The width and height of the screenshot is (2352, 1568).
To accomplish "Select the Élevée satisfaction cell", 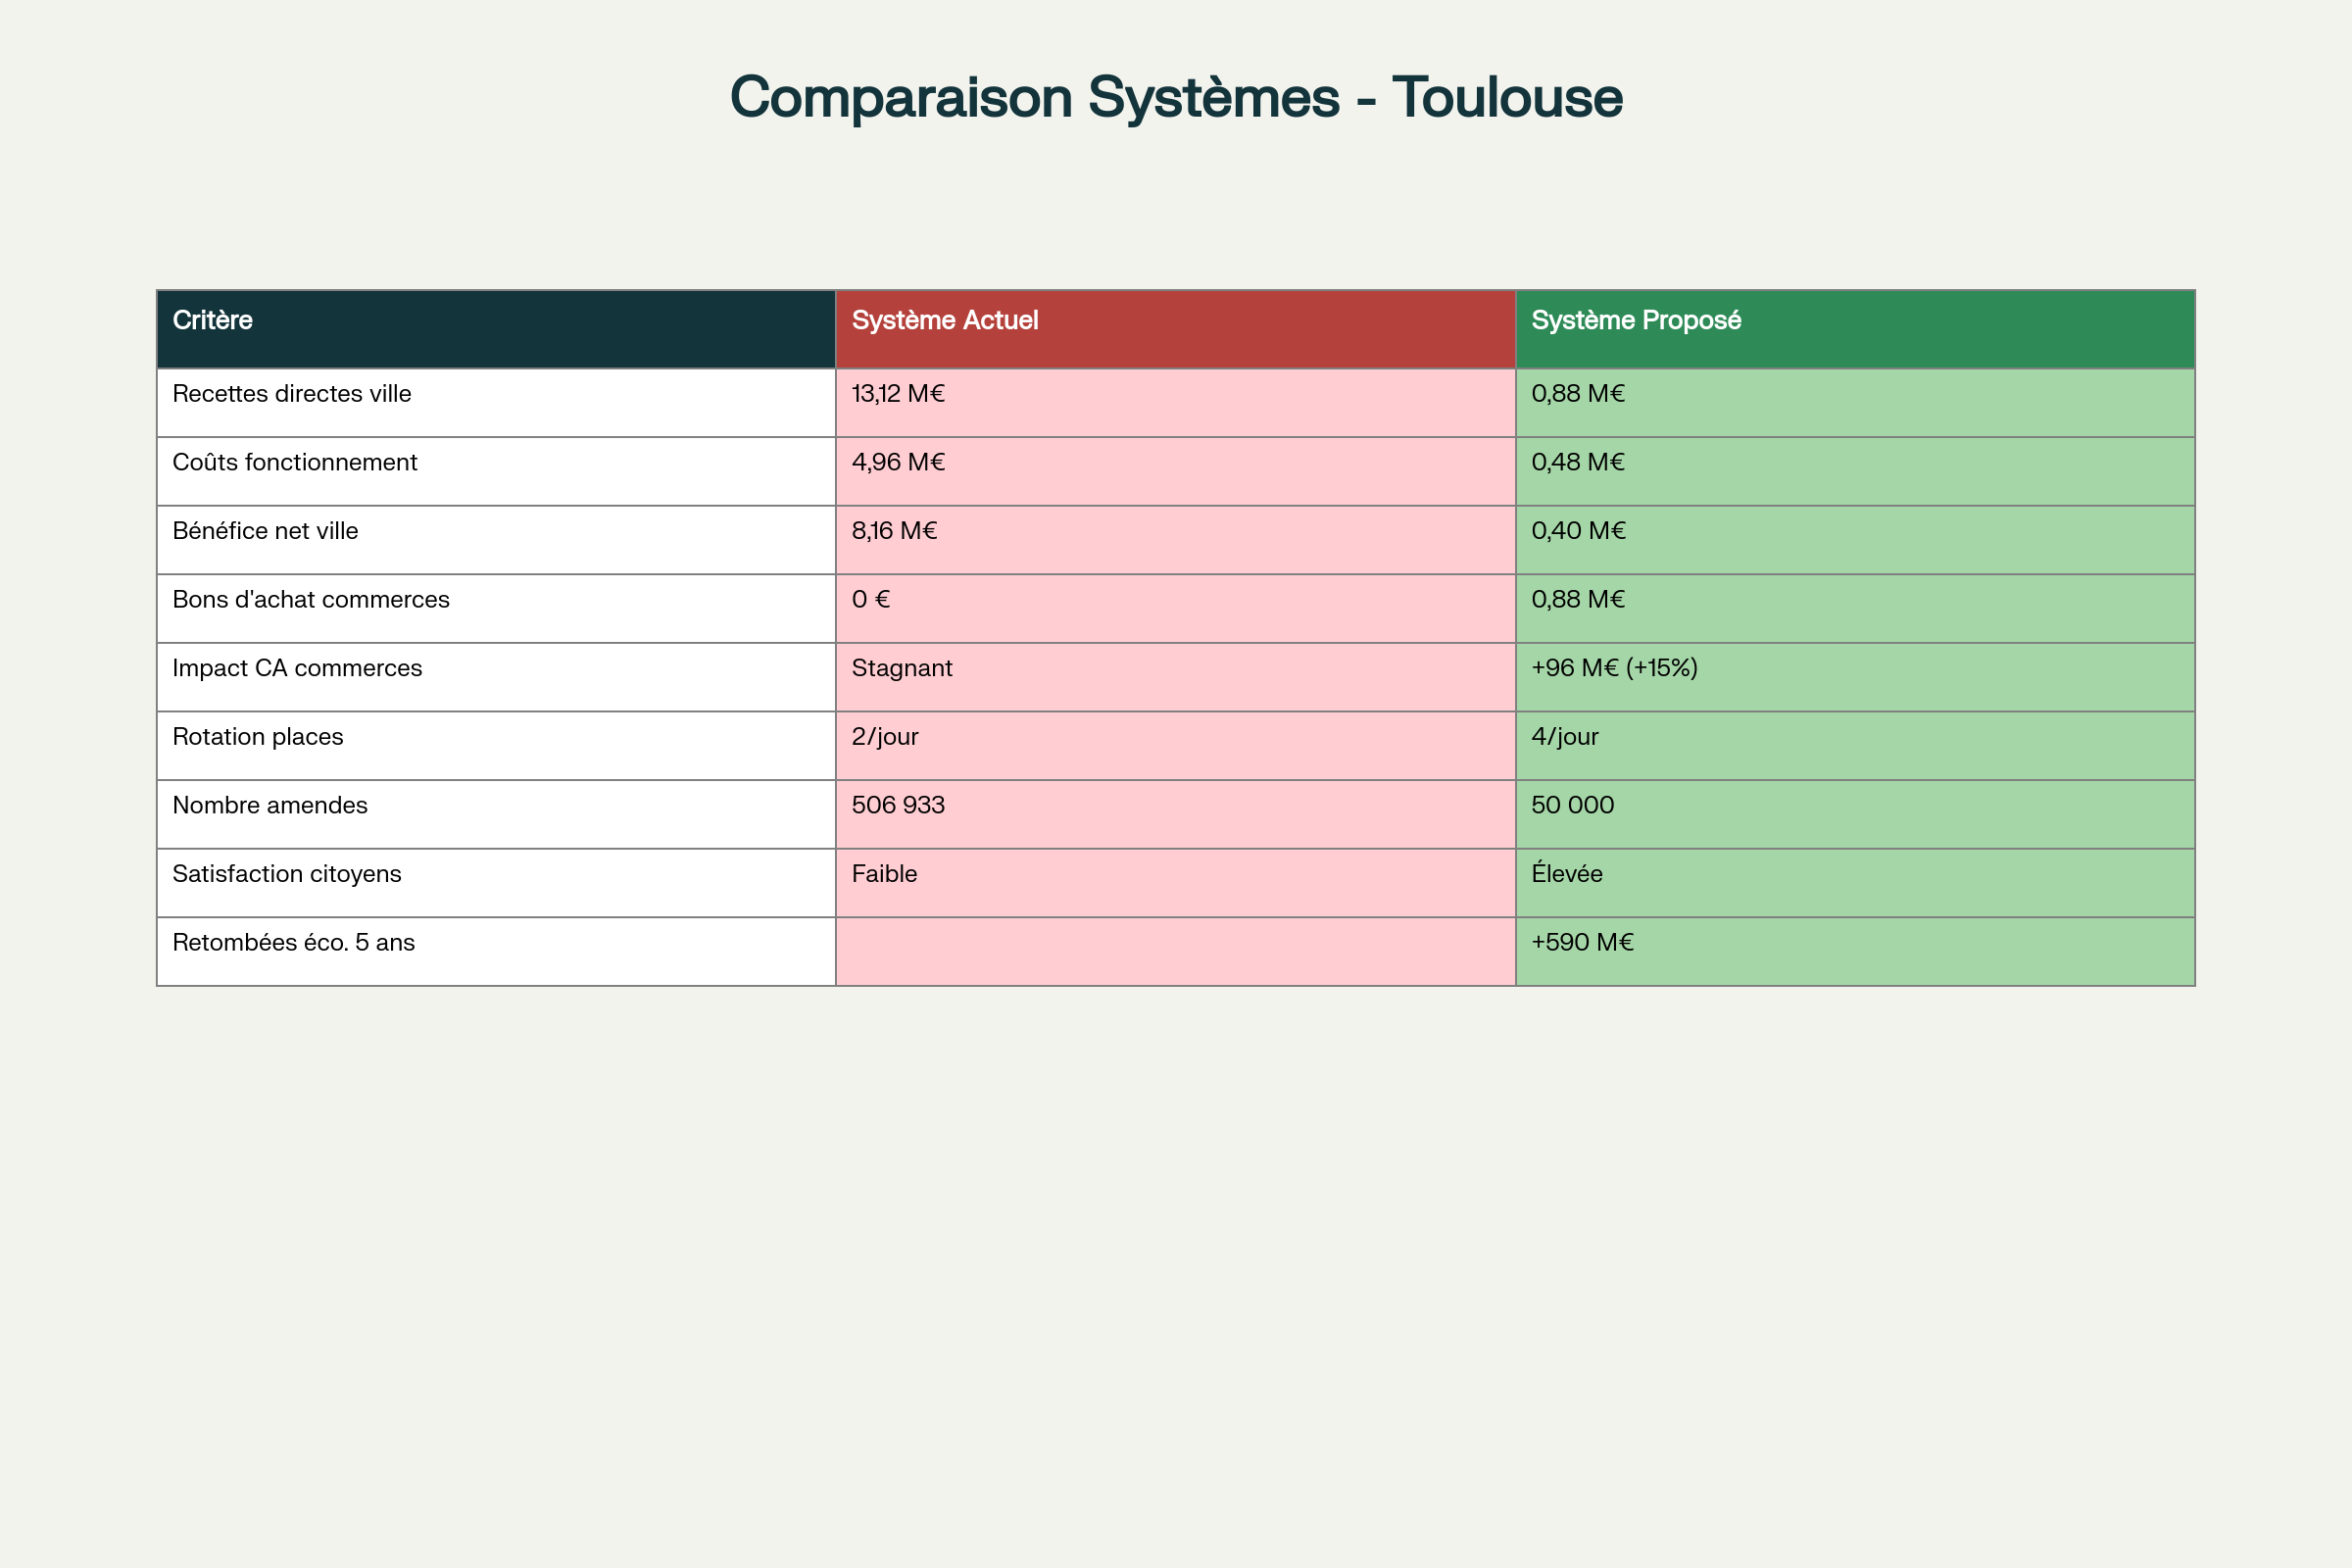I will 1567,874.
